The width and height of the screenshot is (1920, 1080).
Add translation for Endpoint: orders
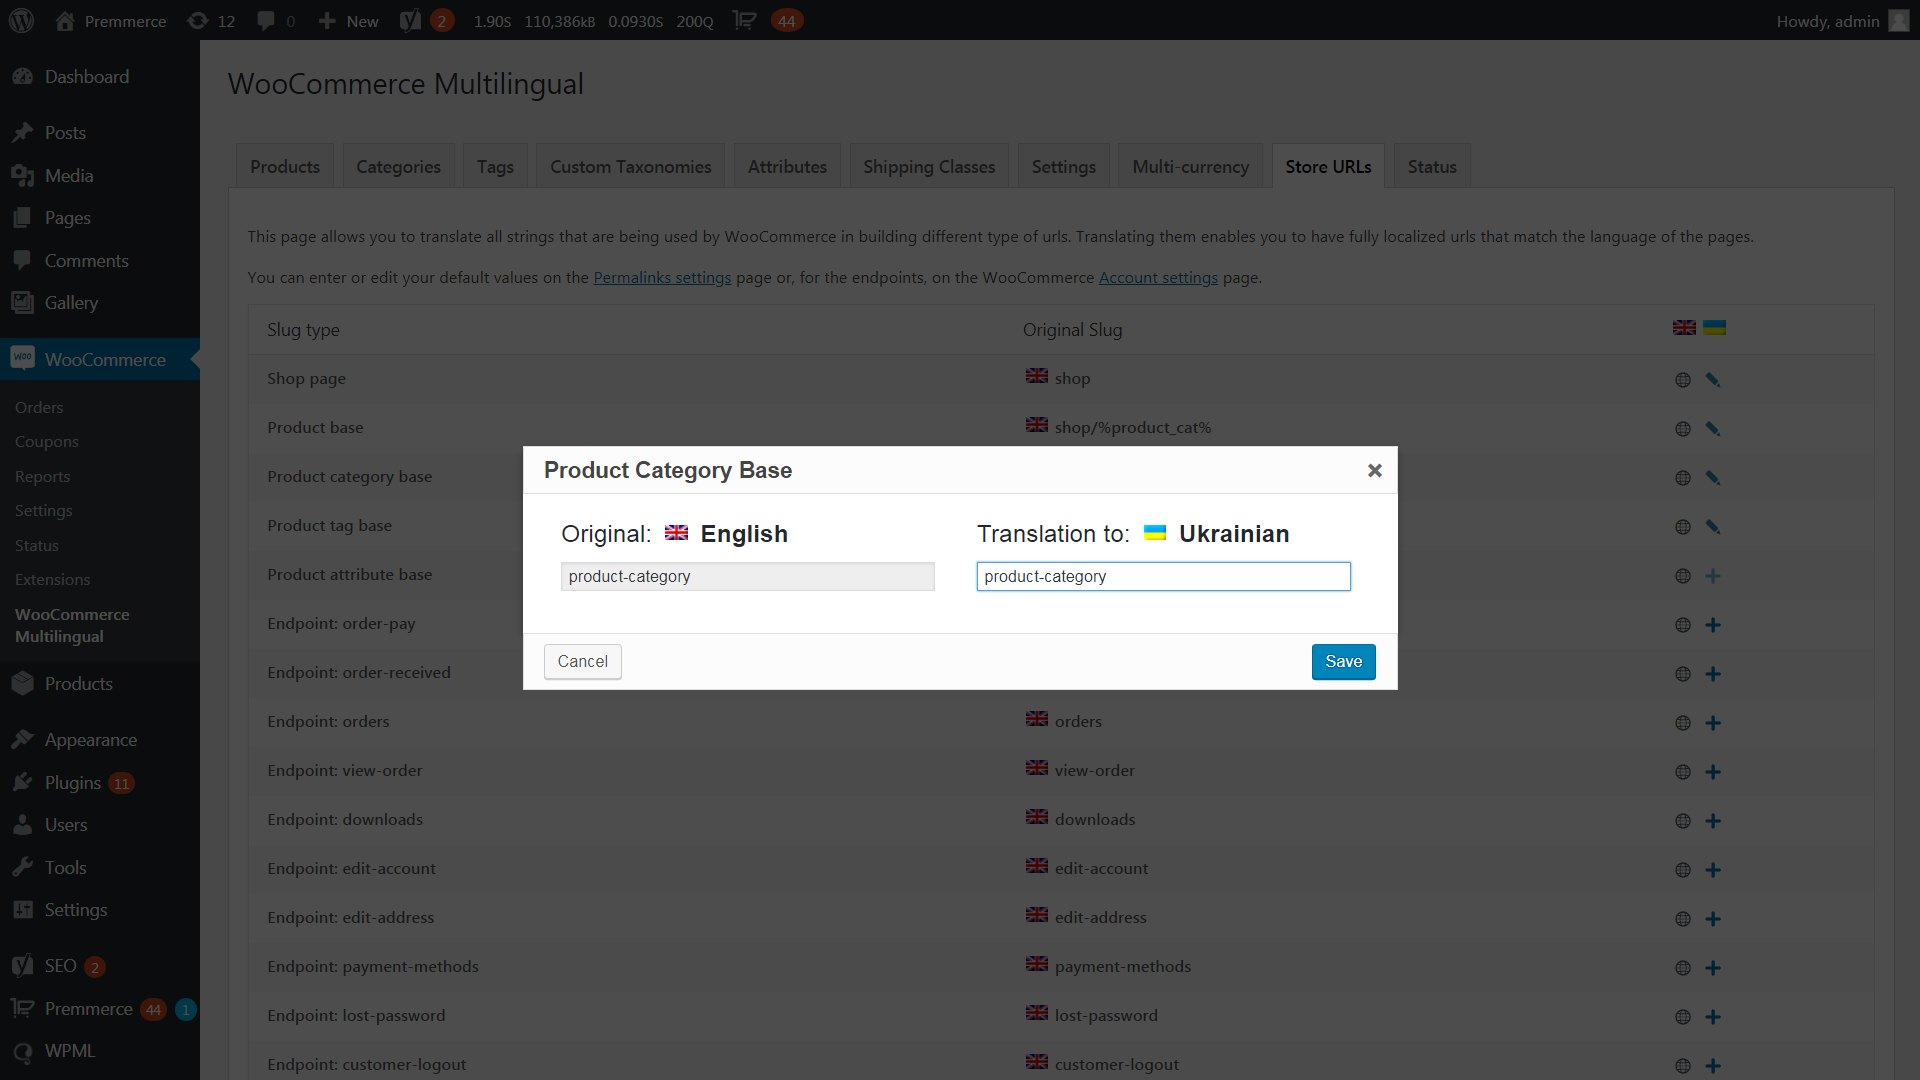(1713, 723)
